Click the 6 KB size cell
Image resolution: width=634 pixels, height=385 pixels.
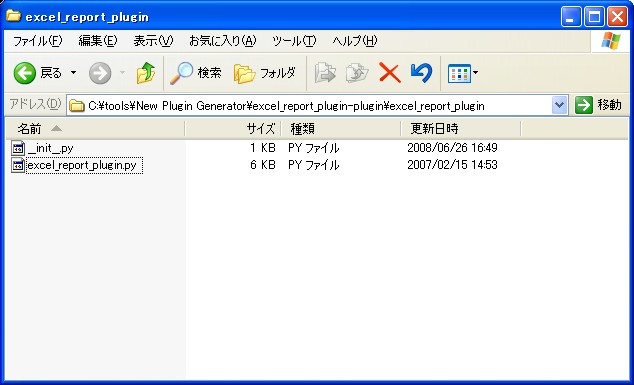pyautogui.click(x=262, y=165)
